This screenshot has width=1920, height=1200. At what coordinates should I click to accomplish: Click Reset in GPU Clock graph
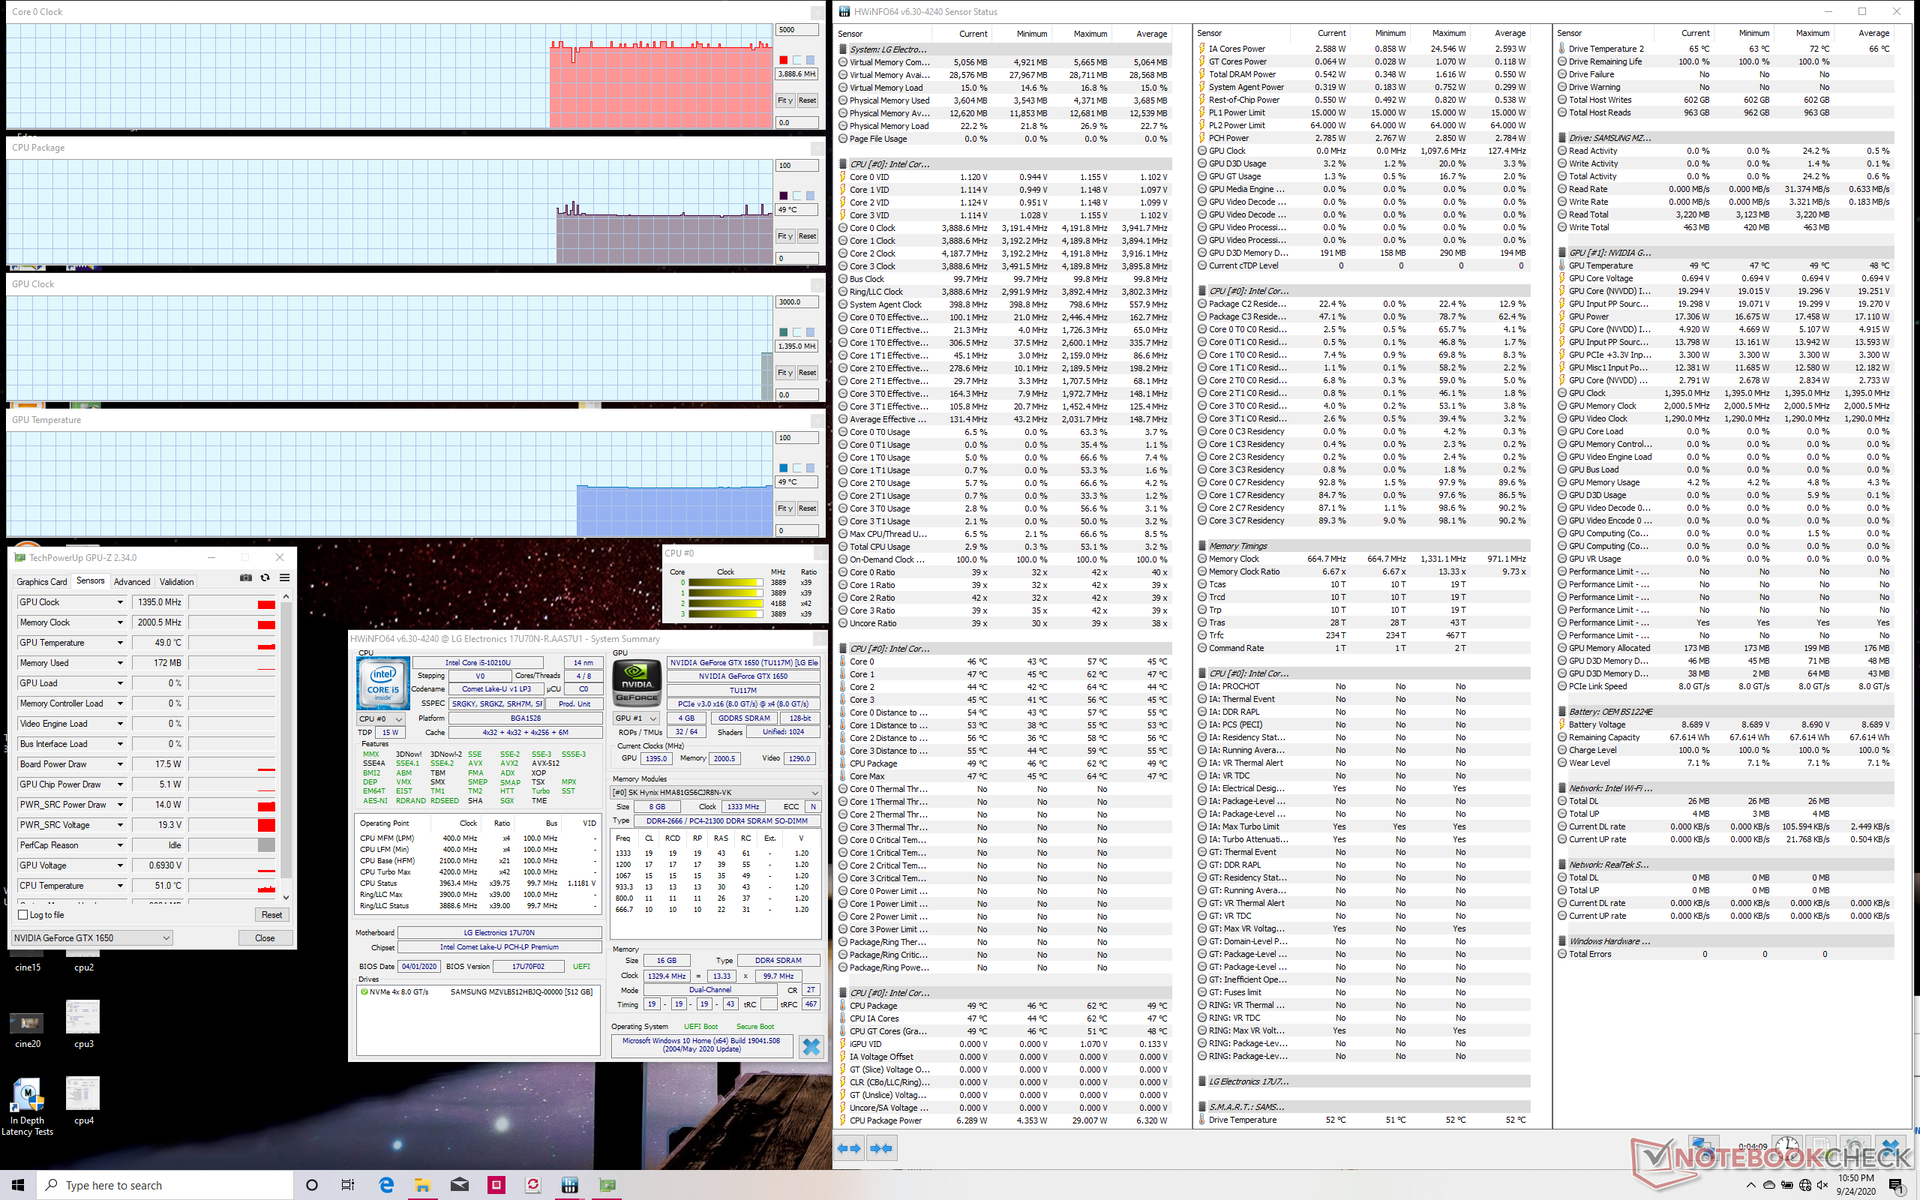[x=807, y=372]
